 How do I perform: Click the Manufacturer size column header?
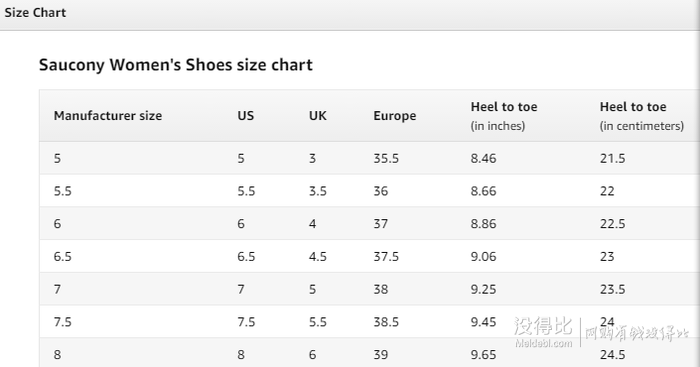pyautogui.click(x=108, y=116)
